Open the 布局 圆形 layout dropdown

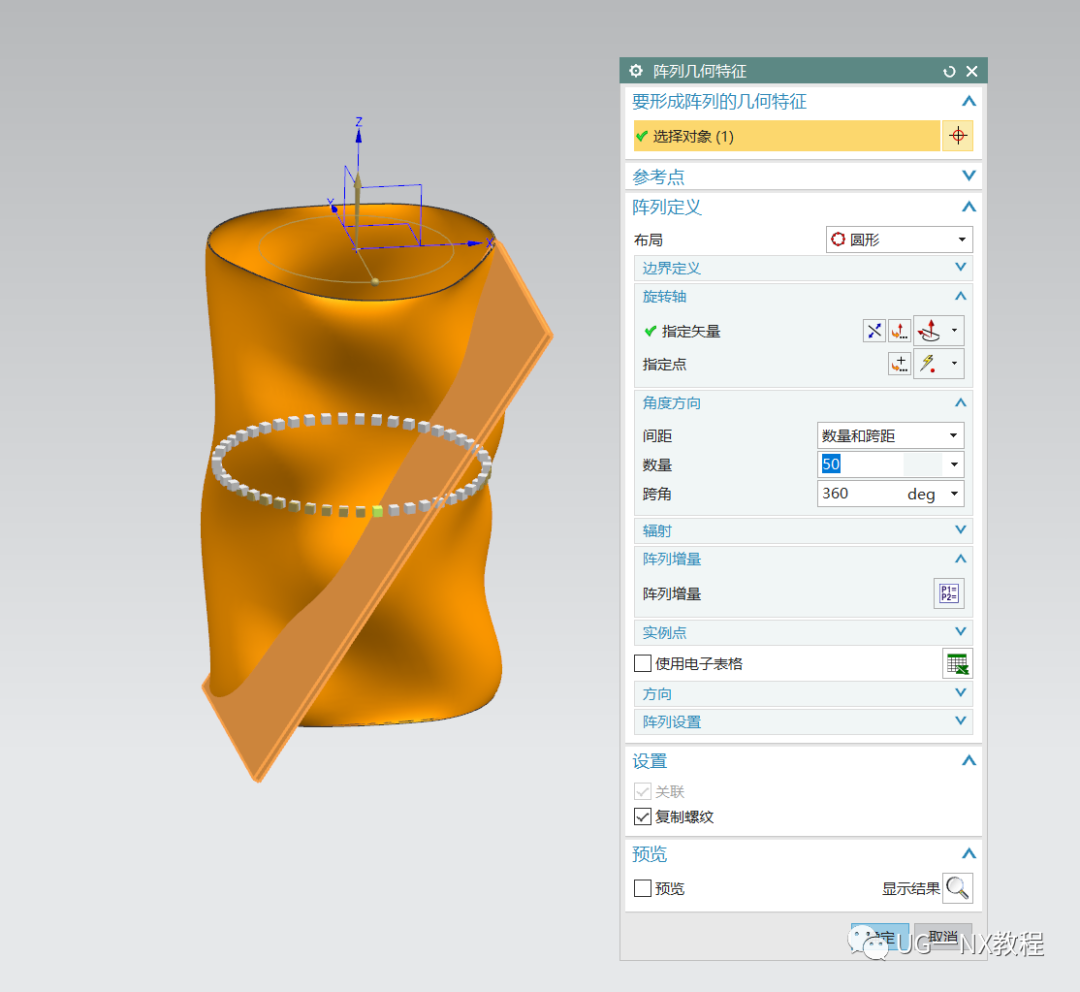(899, 240)
